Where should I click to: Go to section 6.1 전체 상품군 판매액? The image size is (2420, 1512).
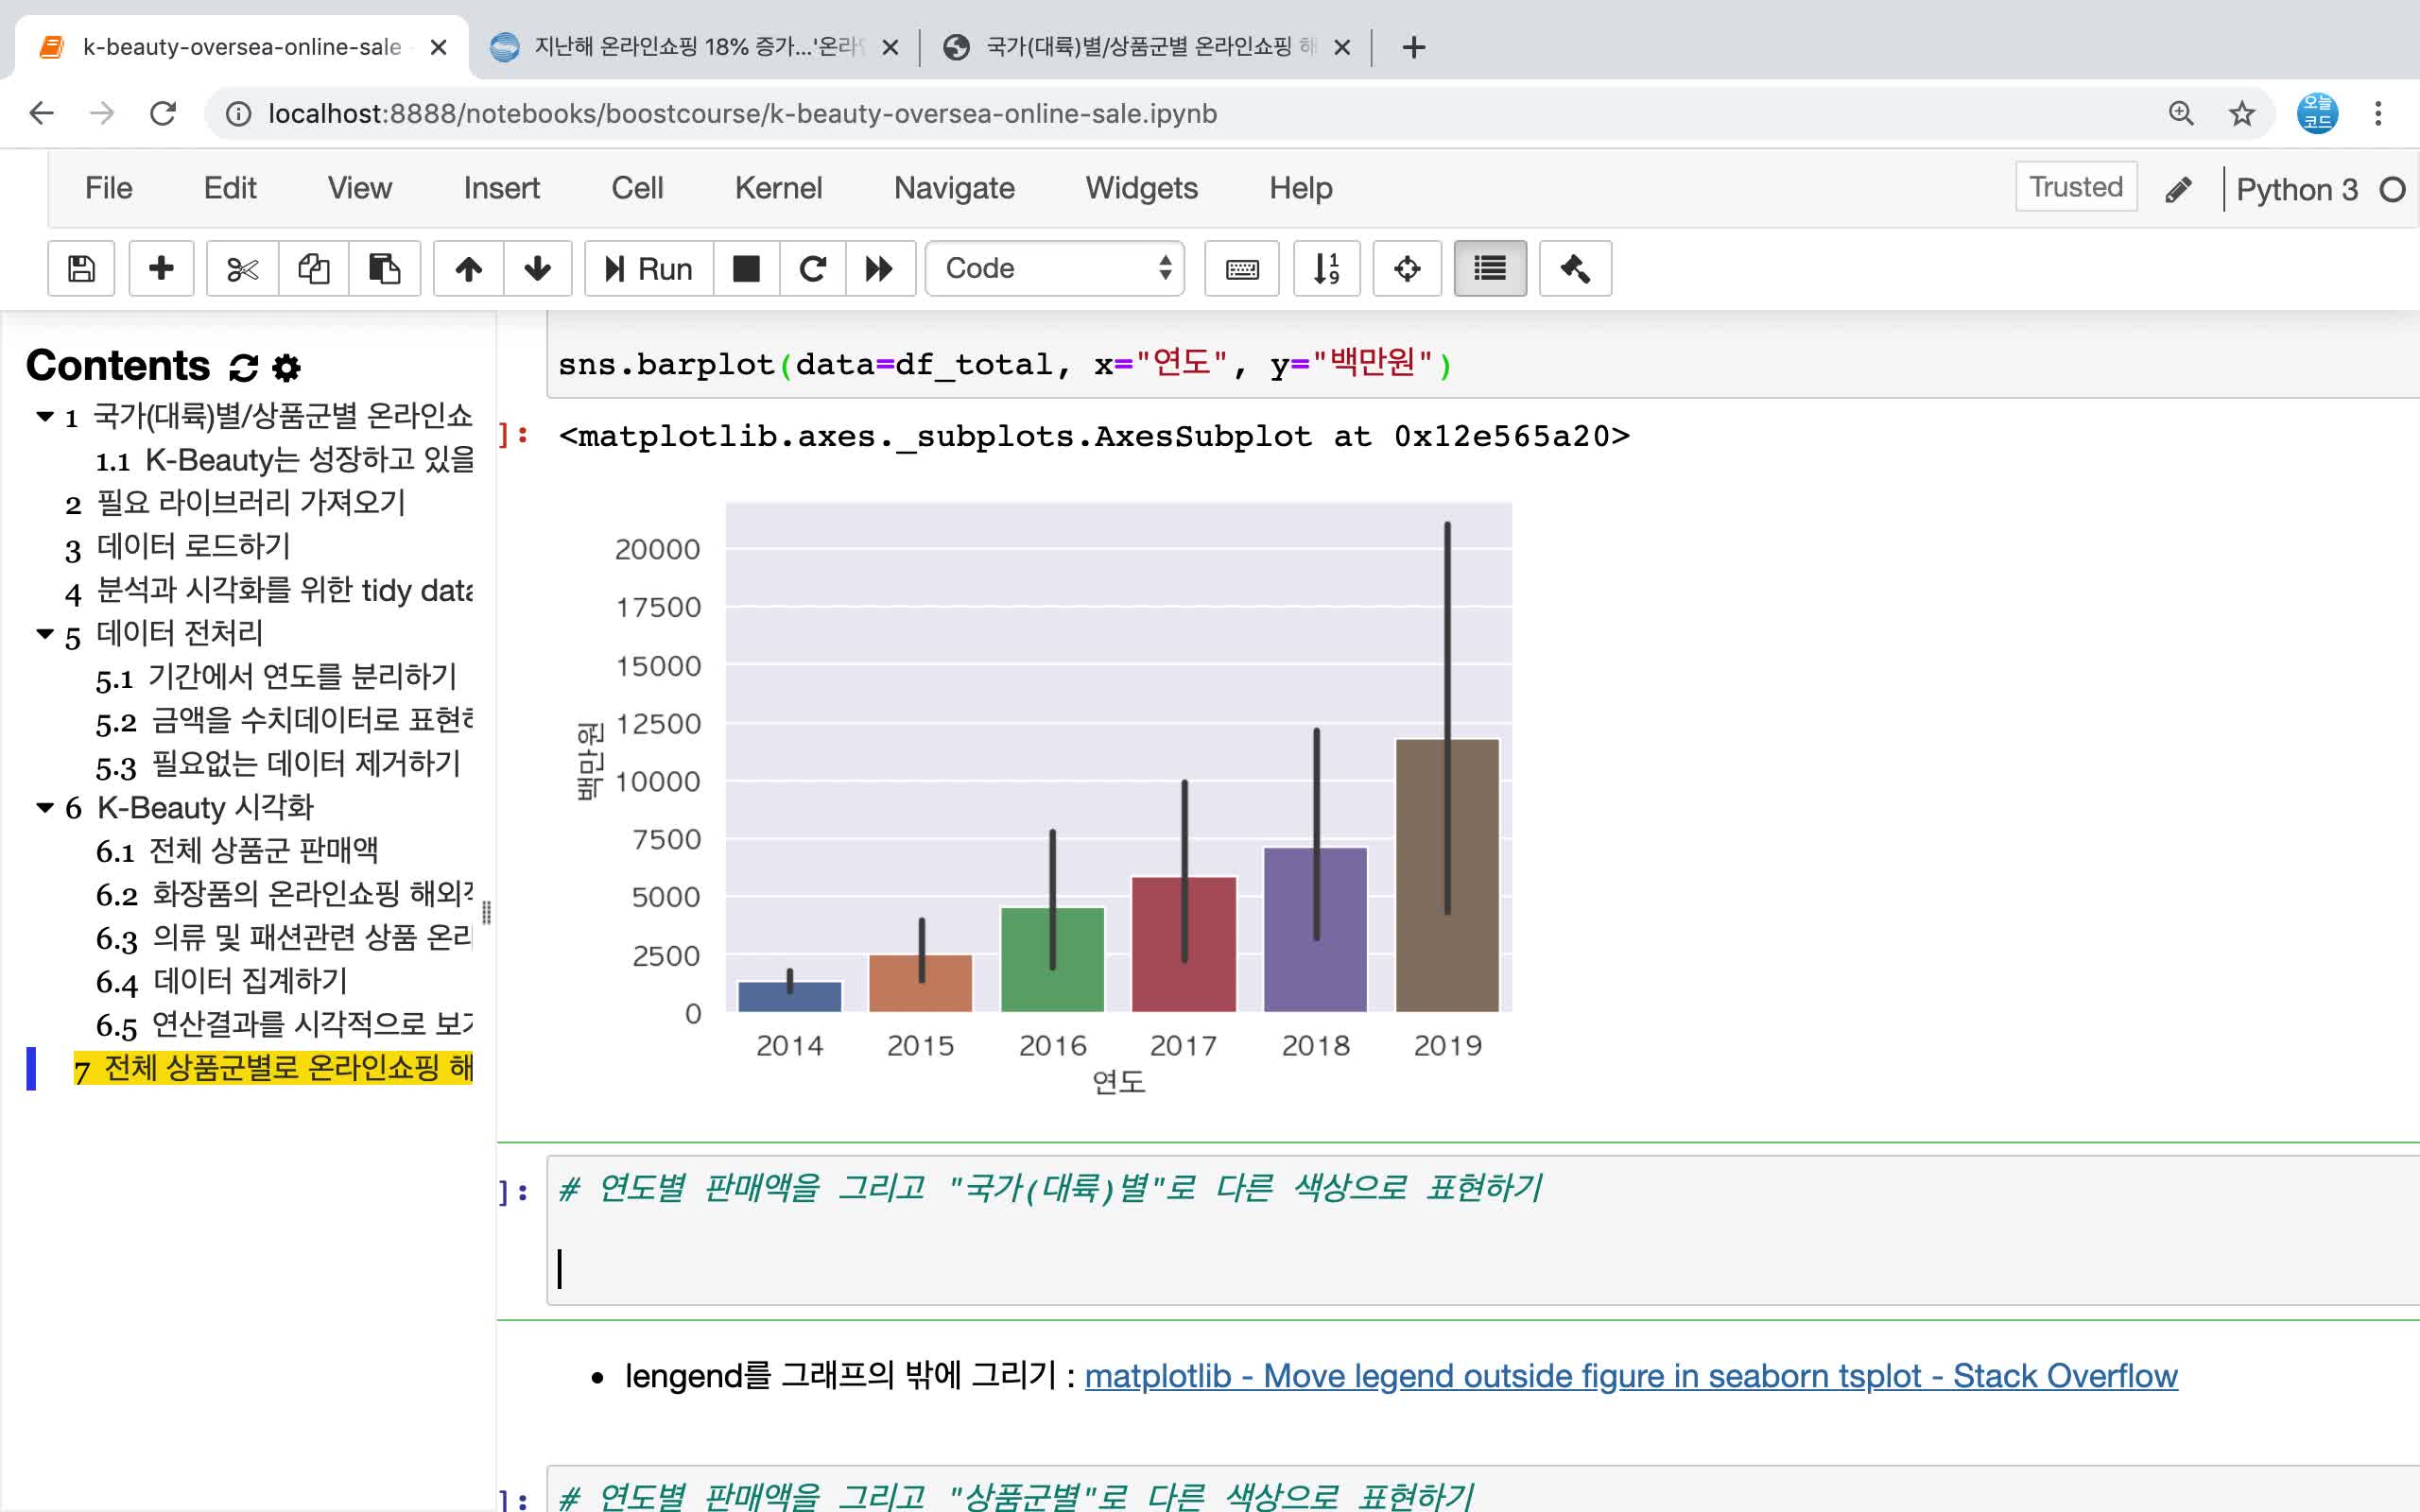tap(237, 851)
